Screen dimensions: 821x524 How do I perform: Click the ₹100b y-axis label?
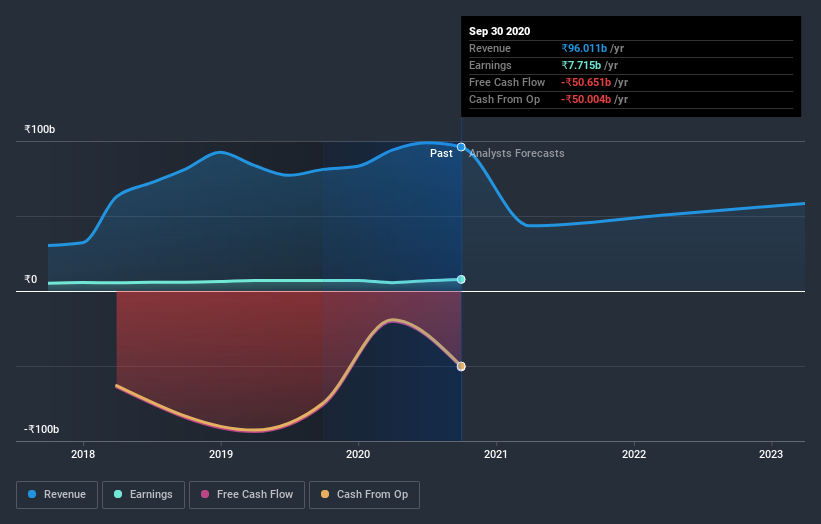click(x=39, y=129)
